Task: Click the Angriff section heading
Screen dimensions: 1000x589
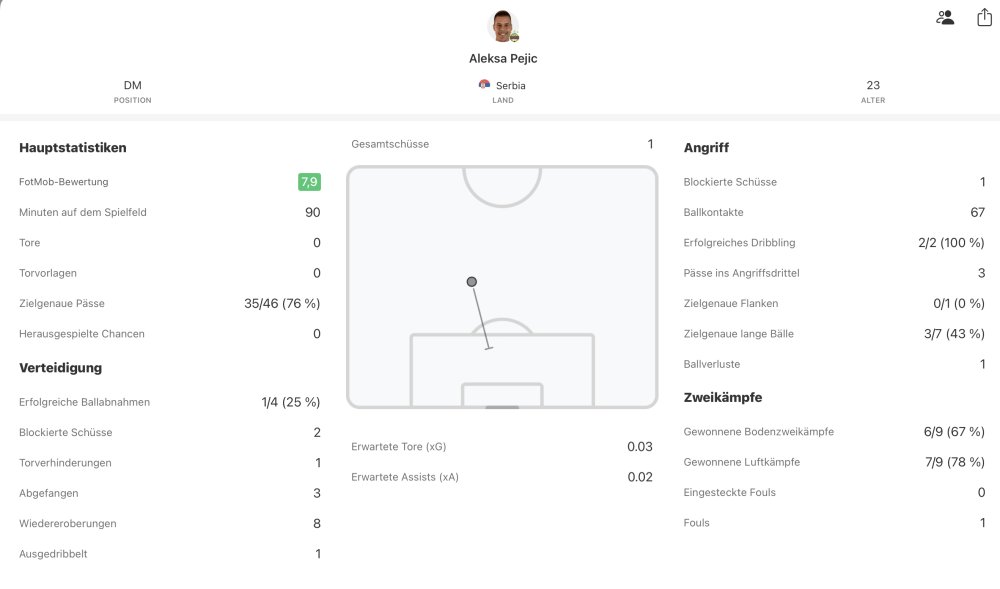Action: pyautogui.click(x=706, y=148)
